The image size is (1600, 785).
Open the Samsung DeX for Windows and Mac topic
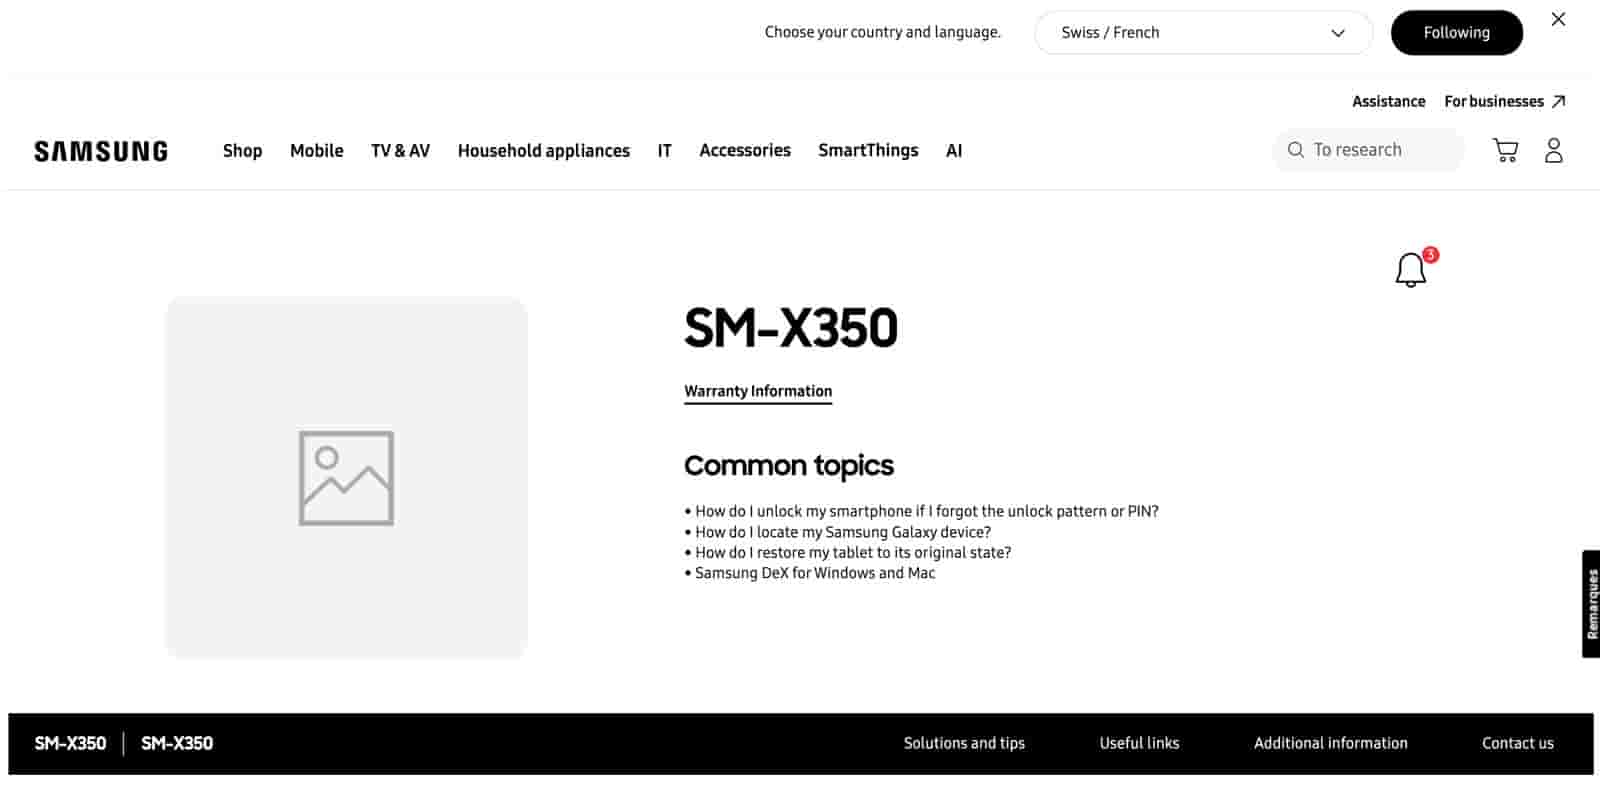815,573
